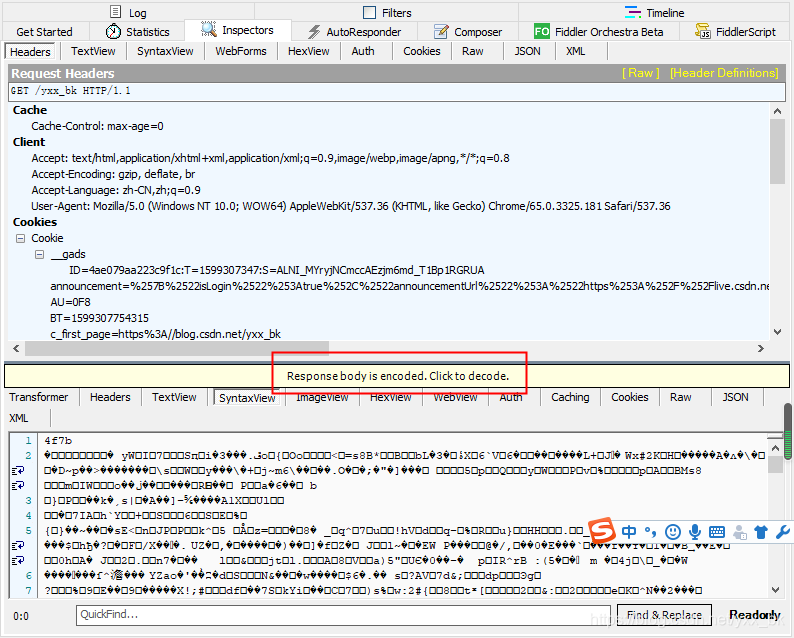Image resolution: width=794 pixels, height=638 pixels.
Task: Open the Header Definitions link
Action: click(724, 73)
